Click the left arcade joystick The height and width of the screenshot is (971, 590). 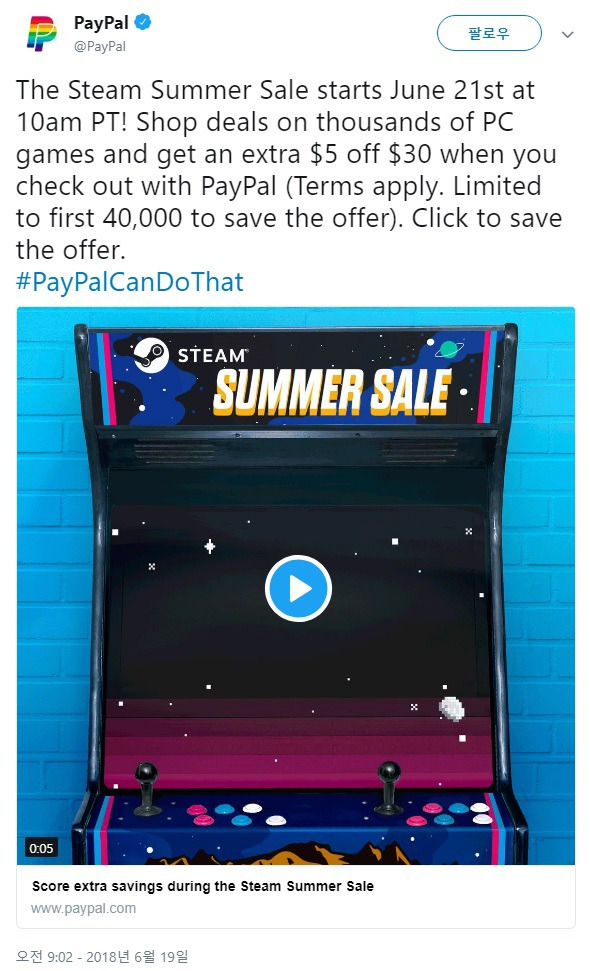click(x=147, y=788)
